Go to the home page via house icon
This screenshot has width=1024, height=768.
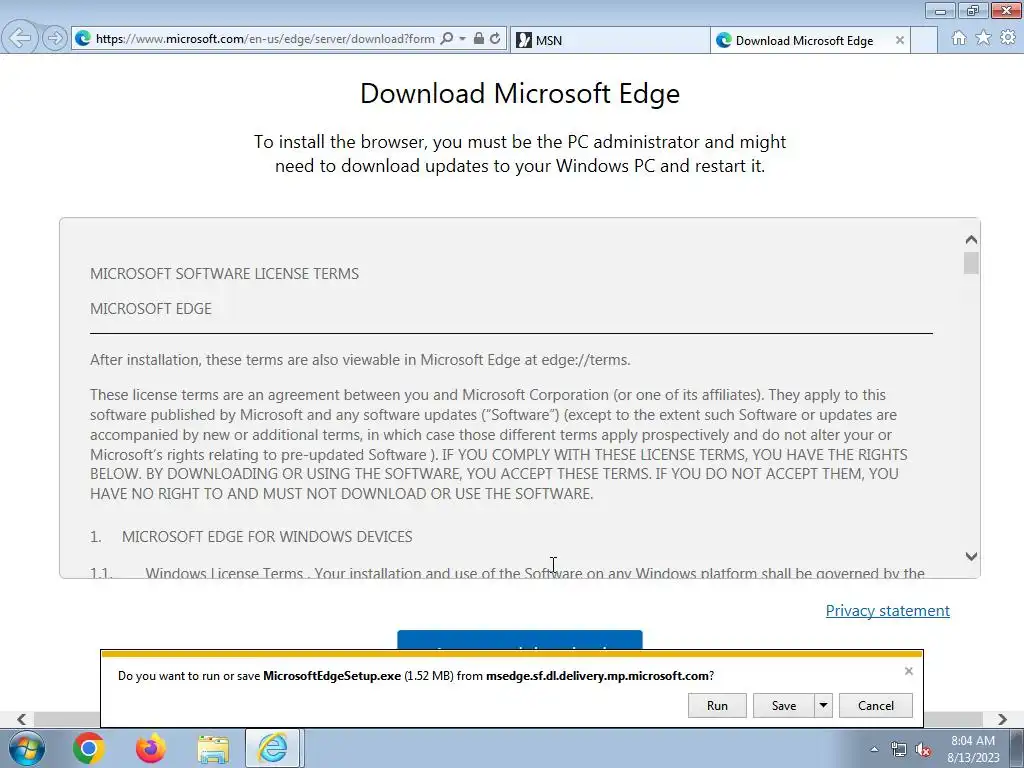tap(959, 38)
